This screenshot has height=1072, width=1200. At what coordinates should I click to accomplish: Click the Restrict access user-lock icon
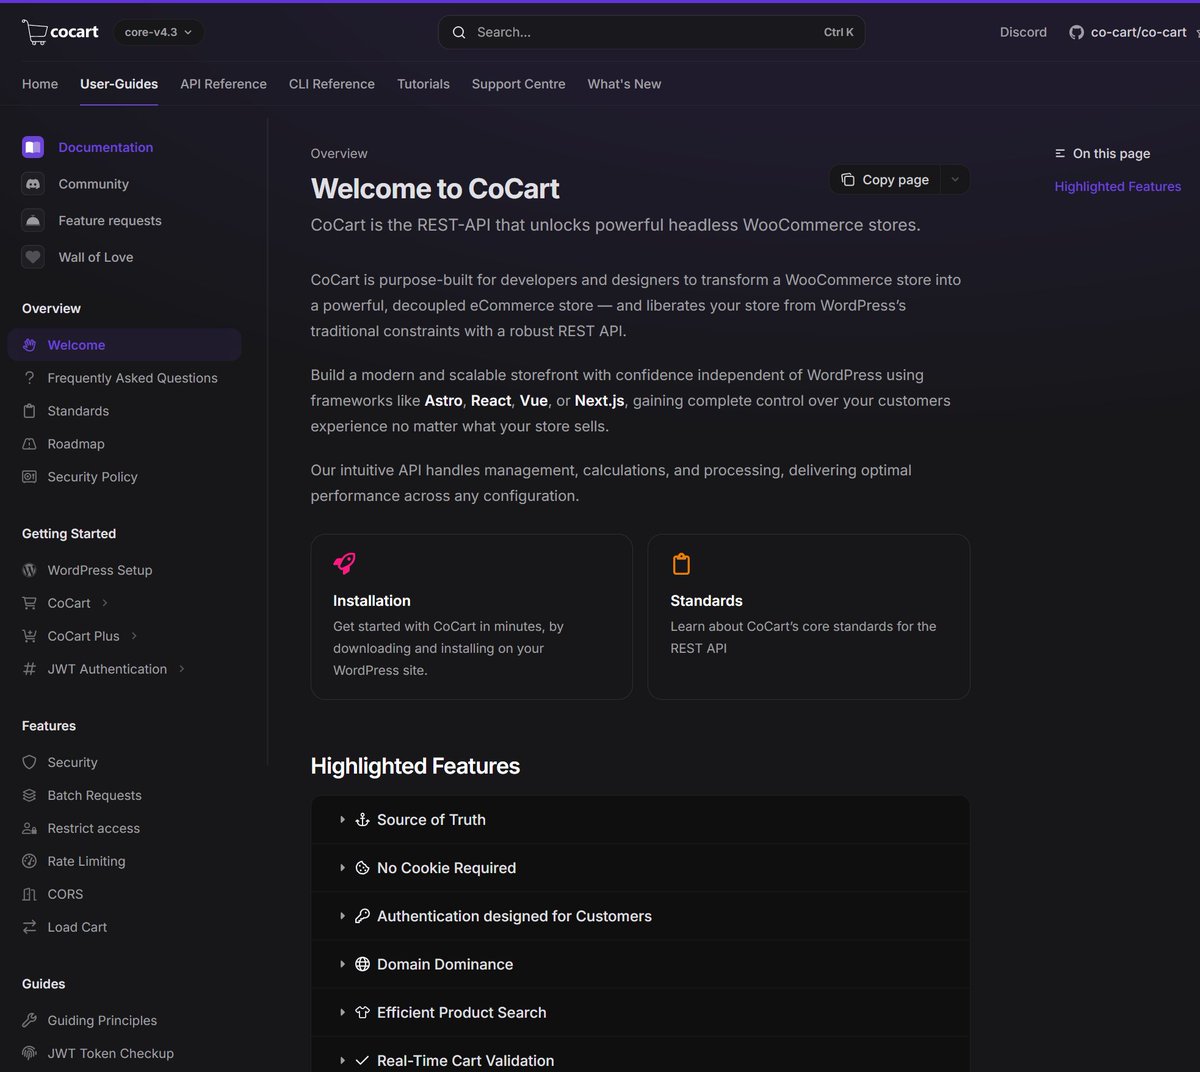tap(29, 828)
